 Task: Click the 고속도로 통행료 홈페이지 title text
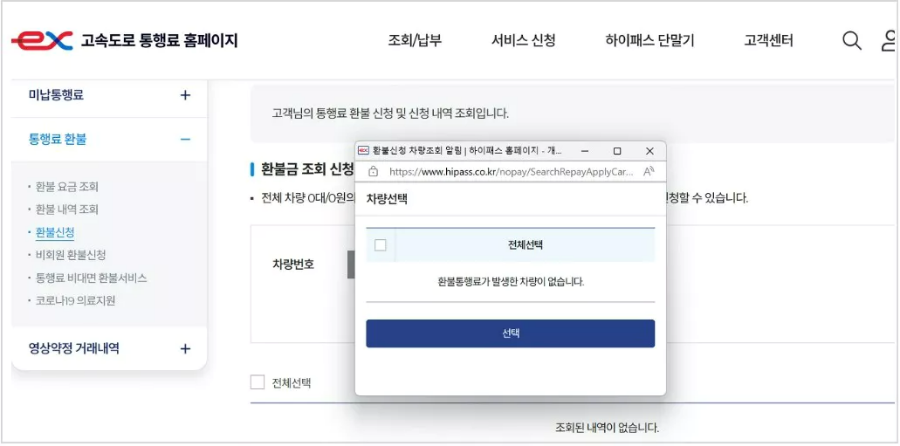pyautogui.click(x=159, y=41)
